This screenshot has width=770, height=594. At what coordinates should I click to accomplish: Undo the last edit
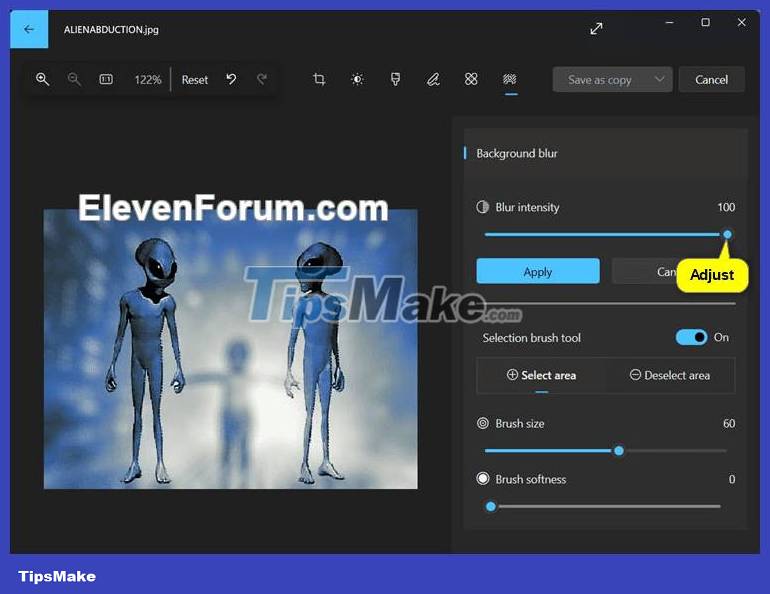pos(231,79)
